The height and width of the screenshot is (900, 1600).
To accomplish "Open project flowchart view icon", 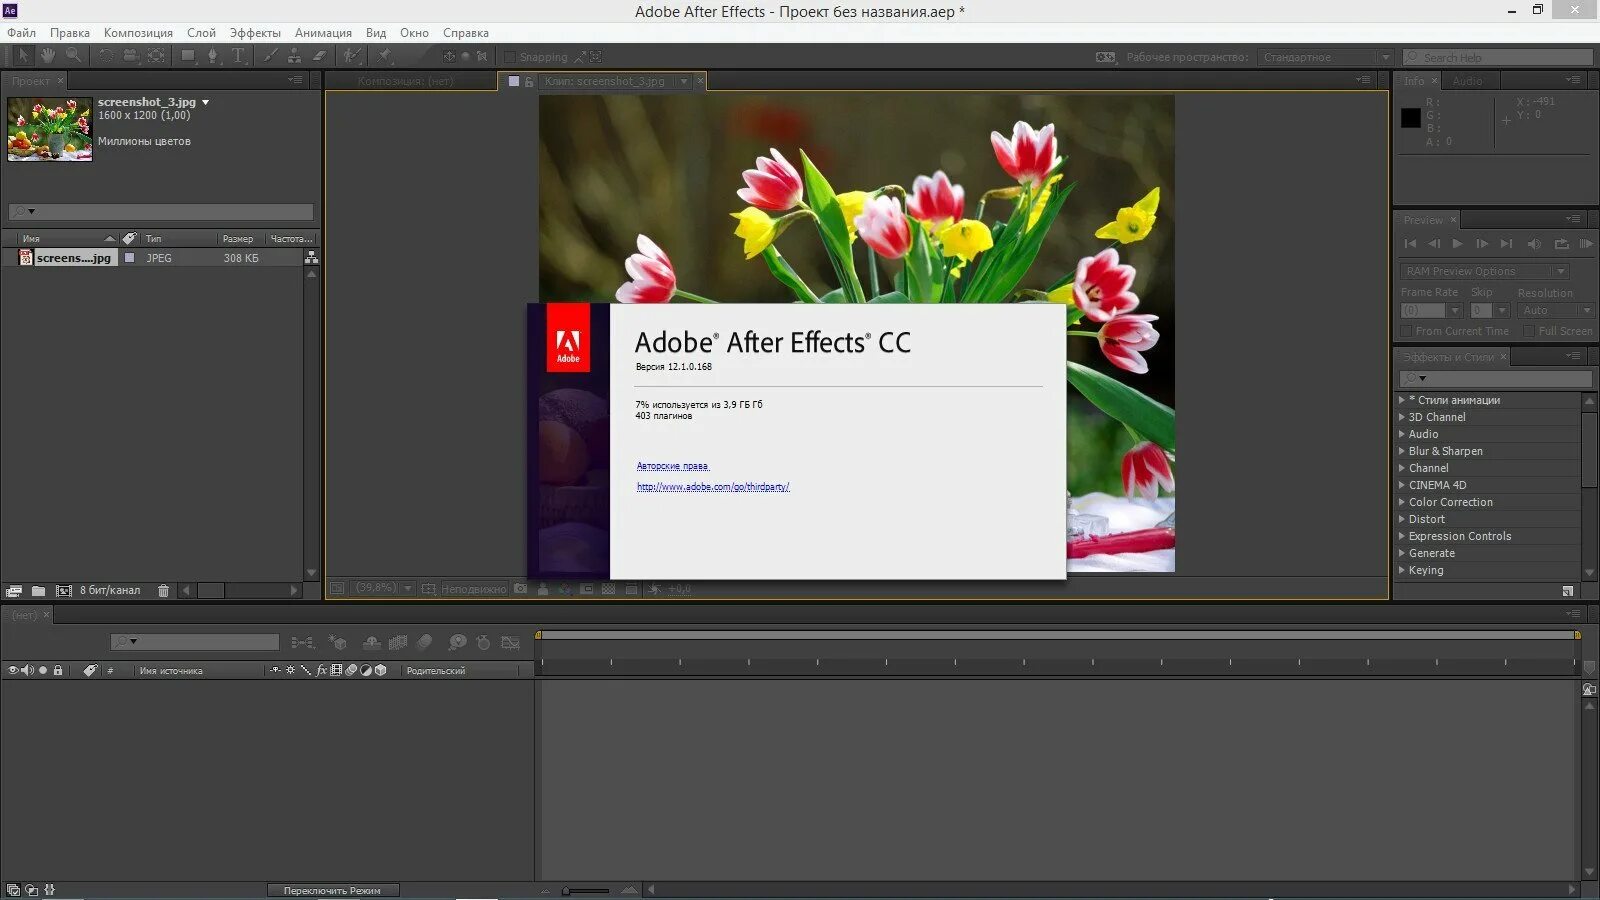I will 311,258.
